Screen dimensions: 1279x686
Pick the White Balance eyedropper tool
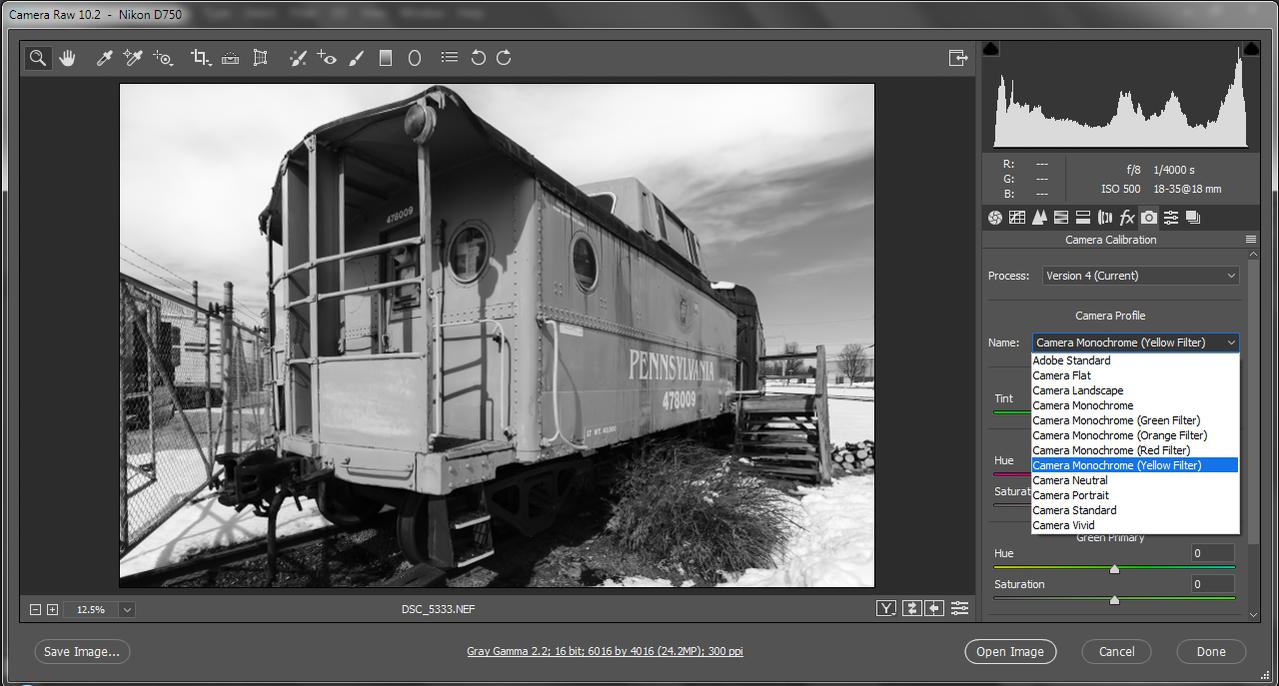click(x=104, y=58)
